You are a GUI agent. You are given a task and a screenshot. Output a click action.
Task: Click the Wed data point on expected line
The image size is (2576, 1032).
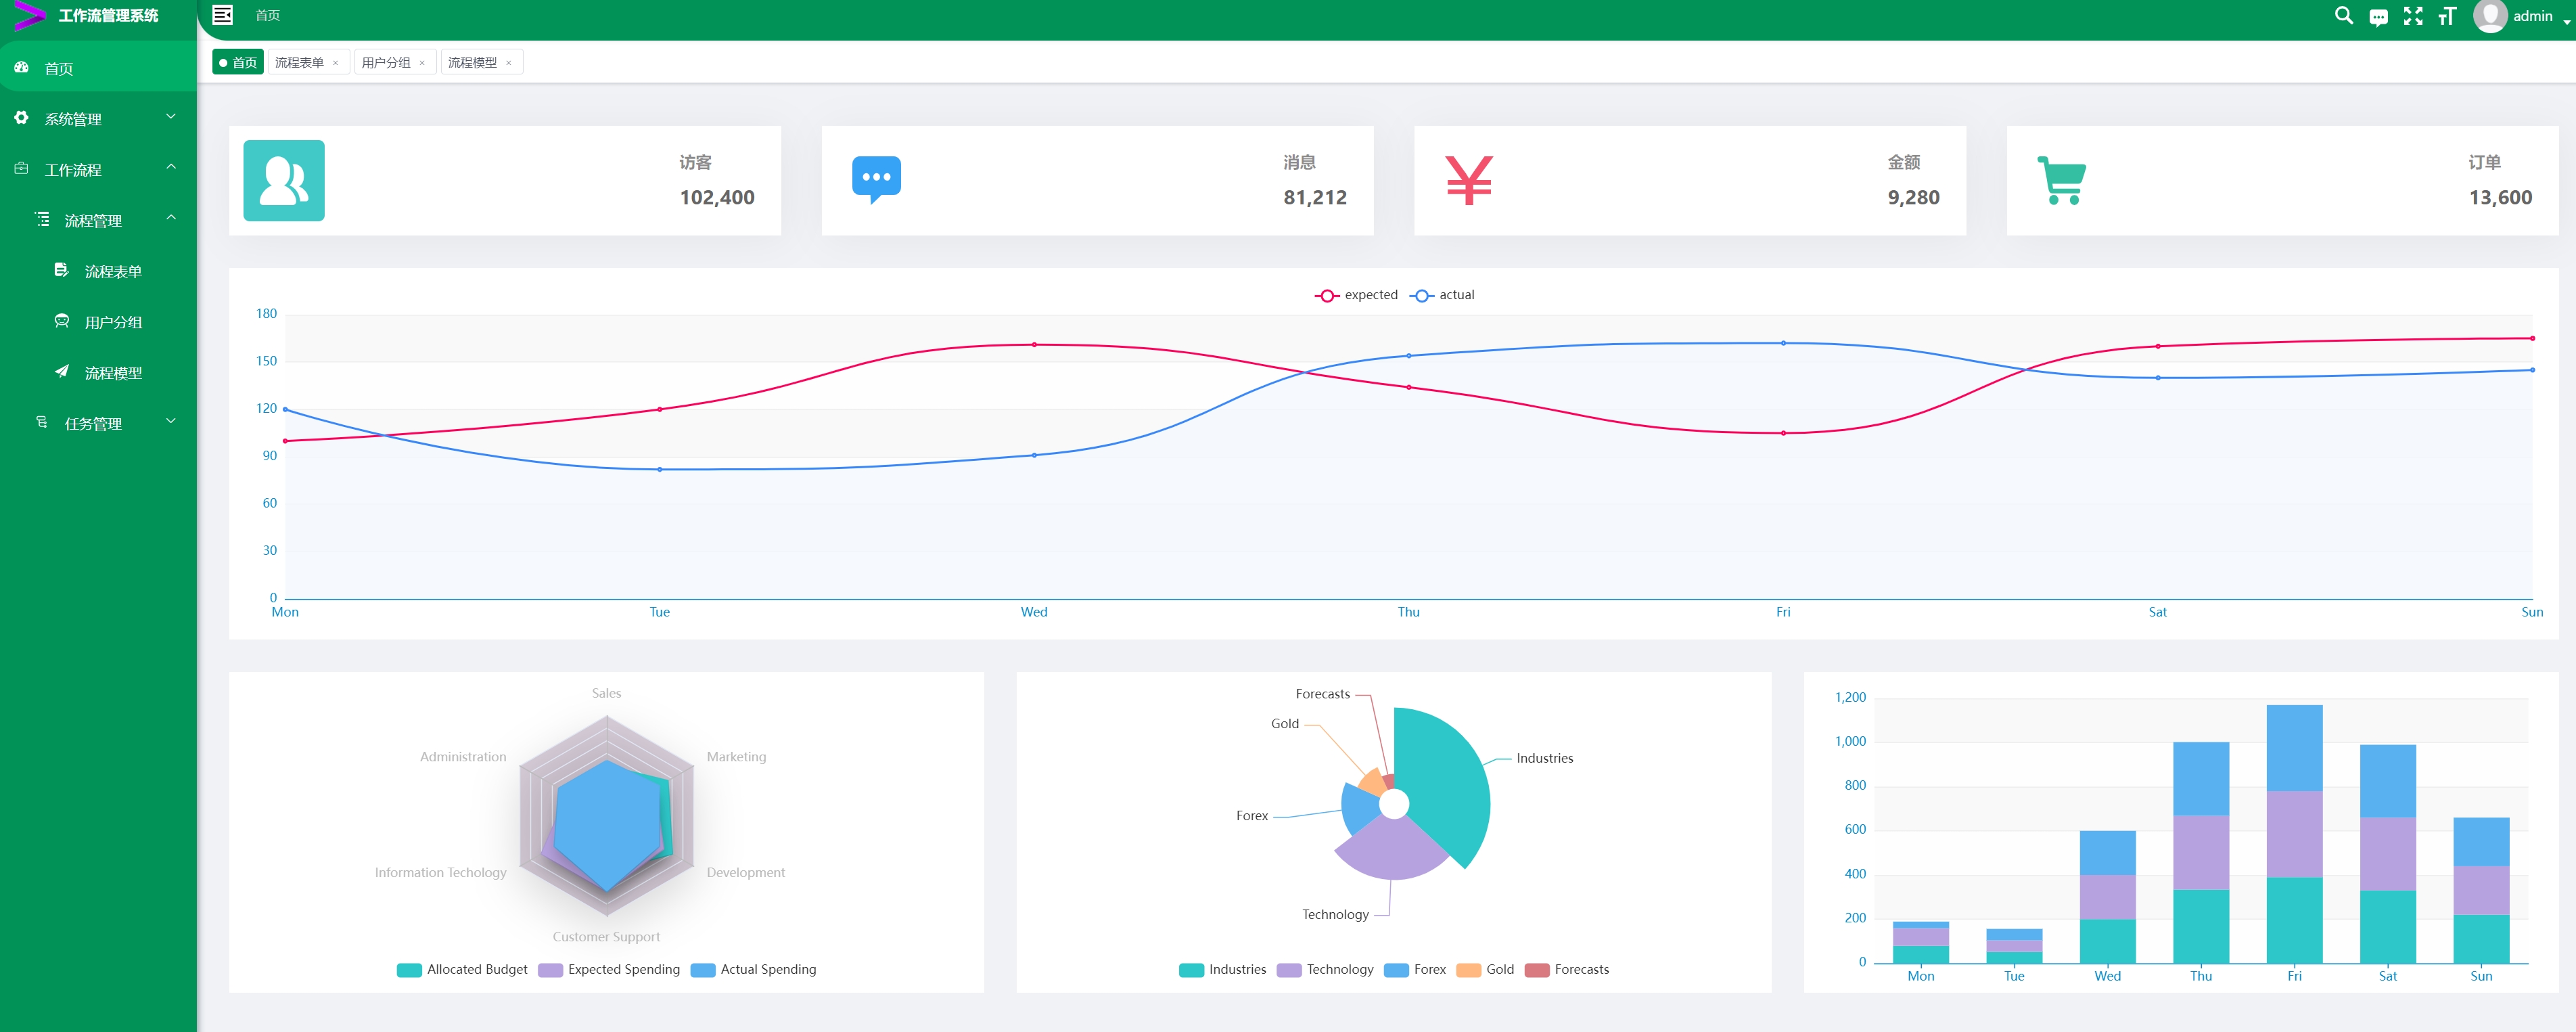click(1034, 344)
